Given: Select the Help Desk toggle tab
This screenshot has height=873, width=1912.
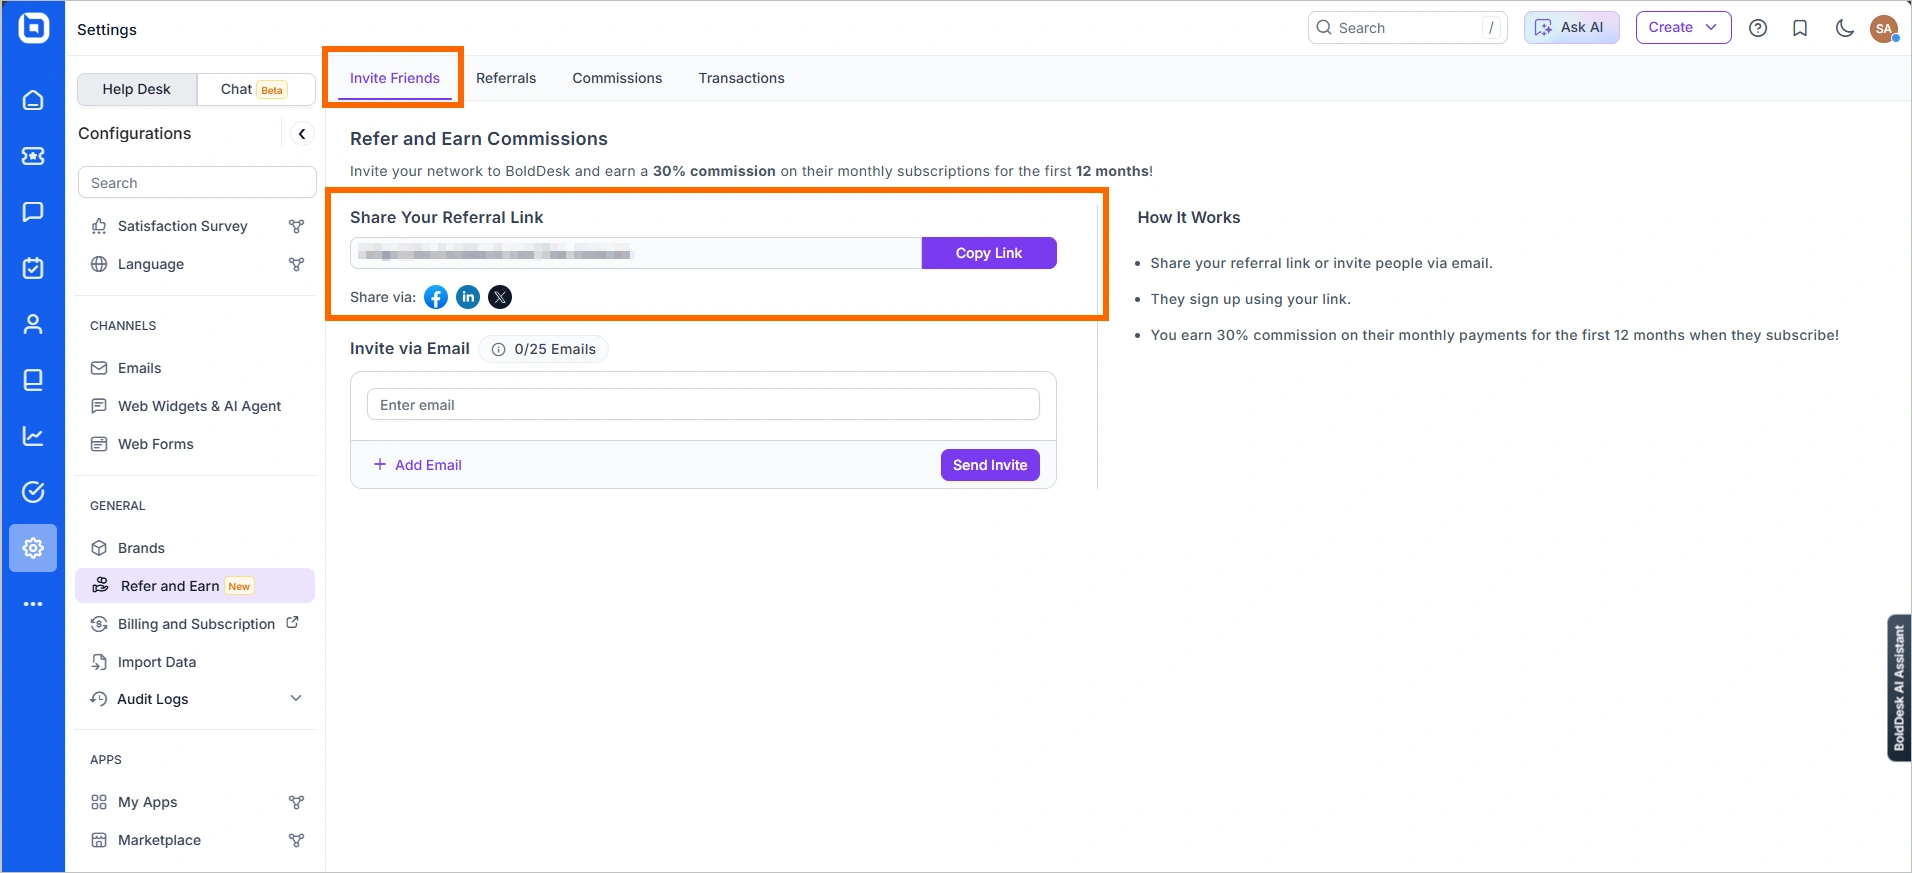Looking at the screenshot, I should 137,89.
